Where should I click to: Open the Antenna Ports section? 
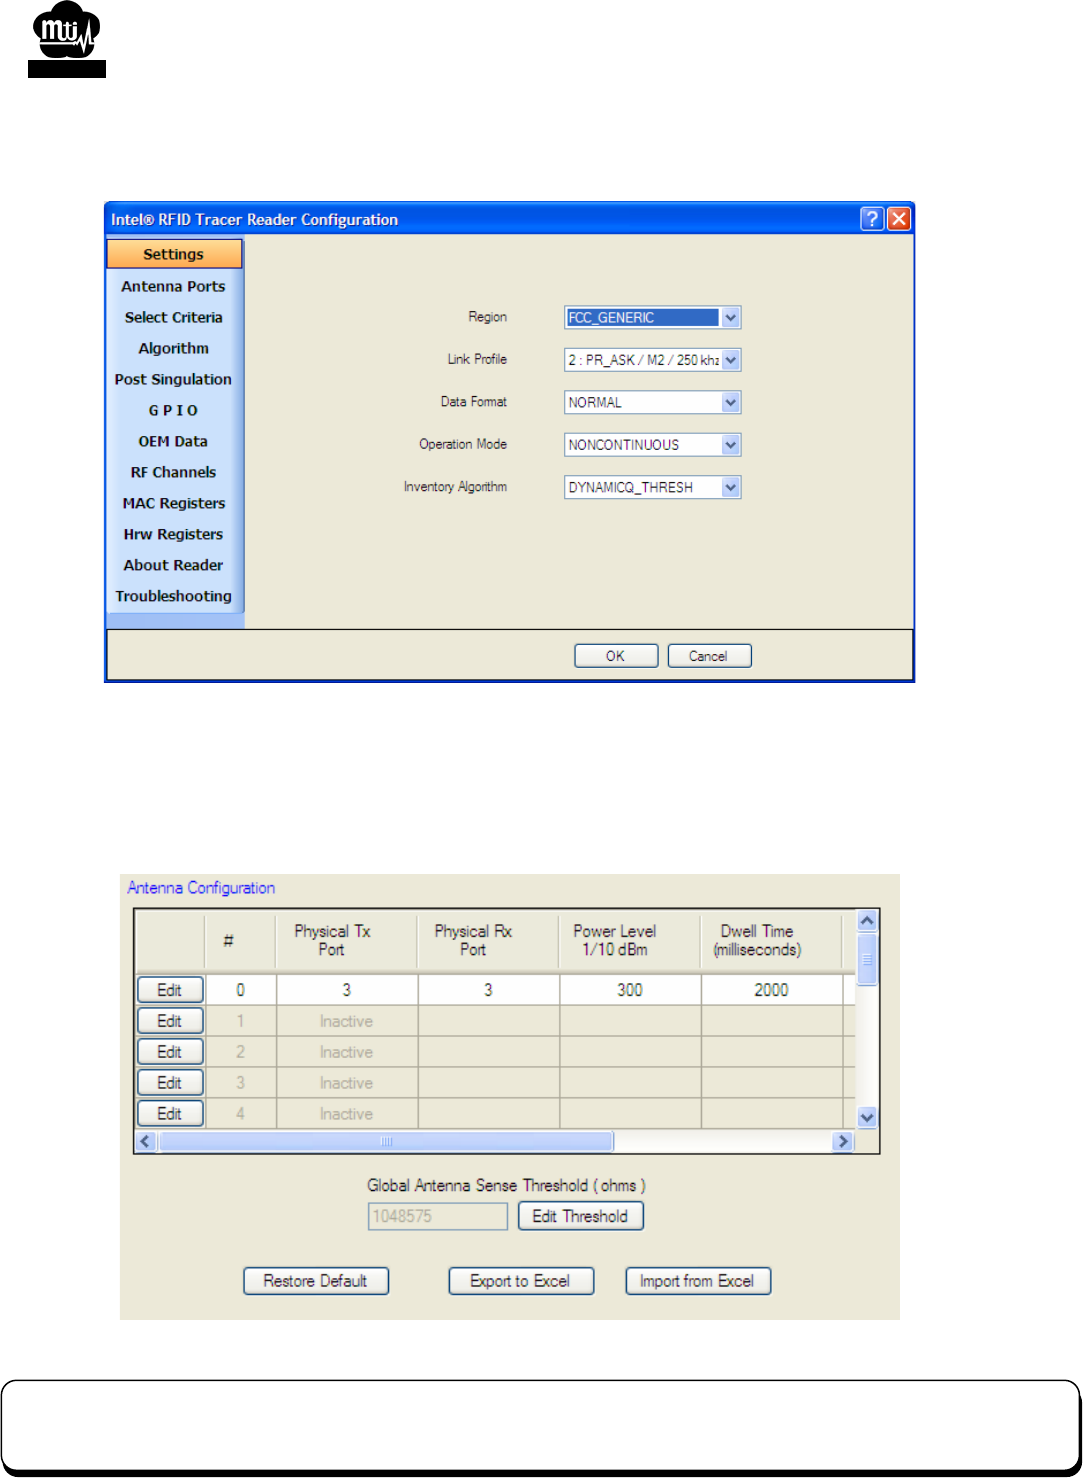click(x=174, y=286)
